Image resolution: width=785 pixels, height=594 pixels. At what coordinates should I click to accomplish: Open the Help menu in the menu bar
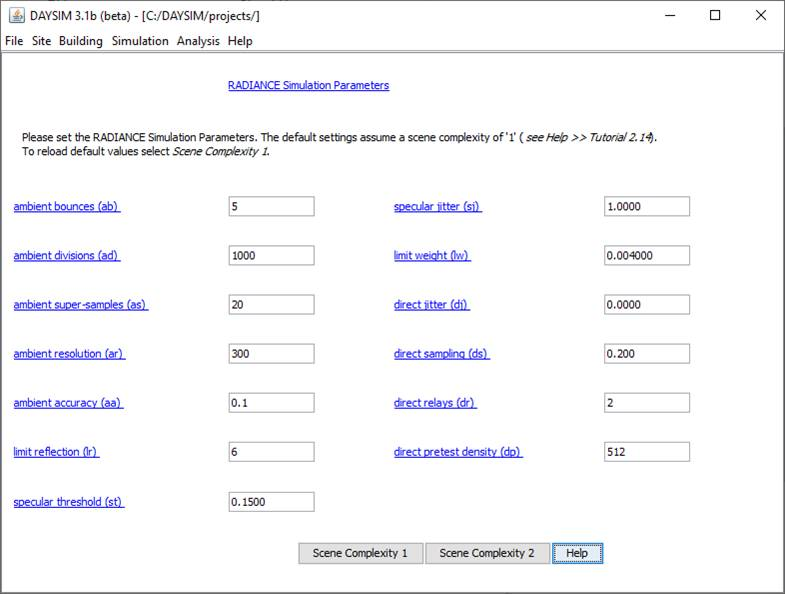[240, 41]
